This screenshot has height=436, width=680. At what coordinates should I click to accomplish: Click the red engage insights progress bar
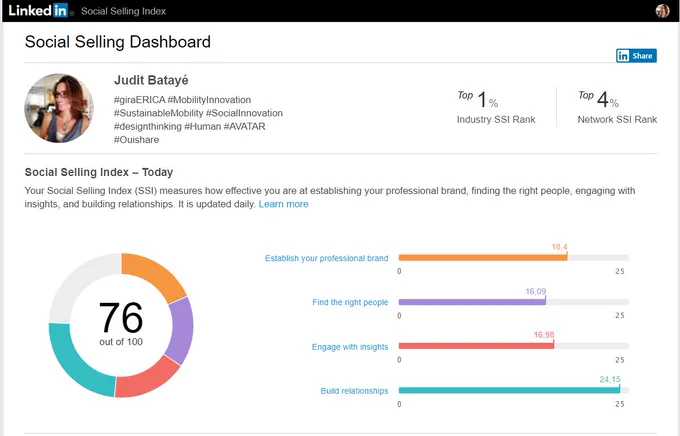(x=476, y=346)
